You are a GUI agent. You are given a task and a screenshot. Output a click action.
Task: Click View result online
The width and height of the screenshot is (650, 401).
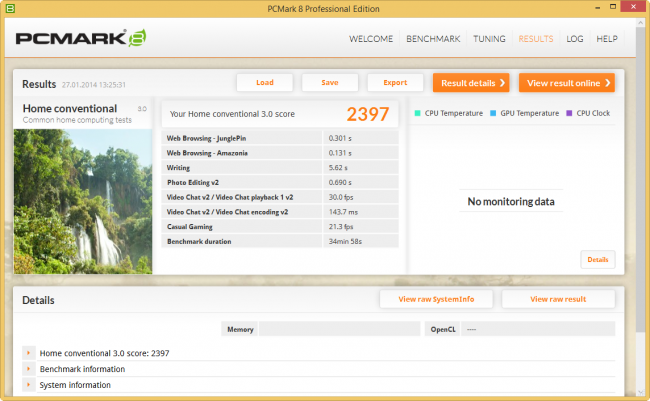(567, 83)
